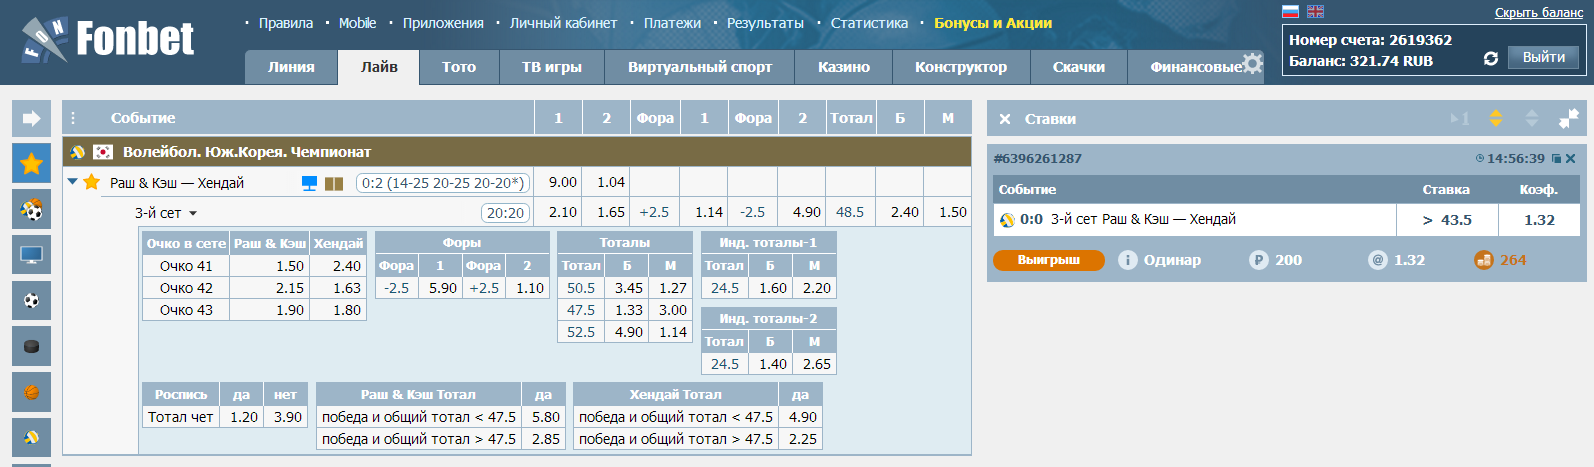The image size is (1594, 467).
Task: Open match statistics scoreboard icon
Action: coord(334,183)
